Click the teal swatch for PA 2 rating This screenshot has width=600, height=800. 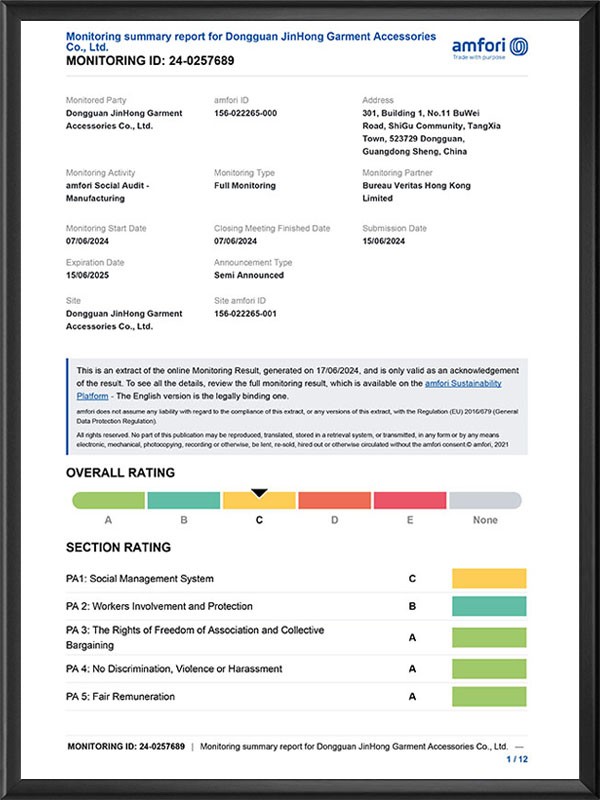pos(489,606)
